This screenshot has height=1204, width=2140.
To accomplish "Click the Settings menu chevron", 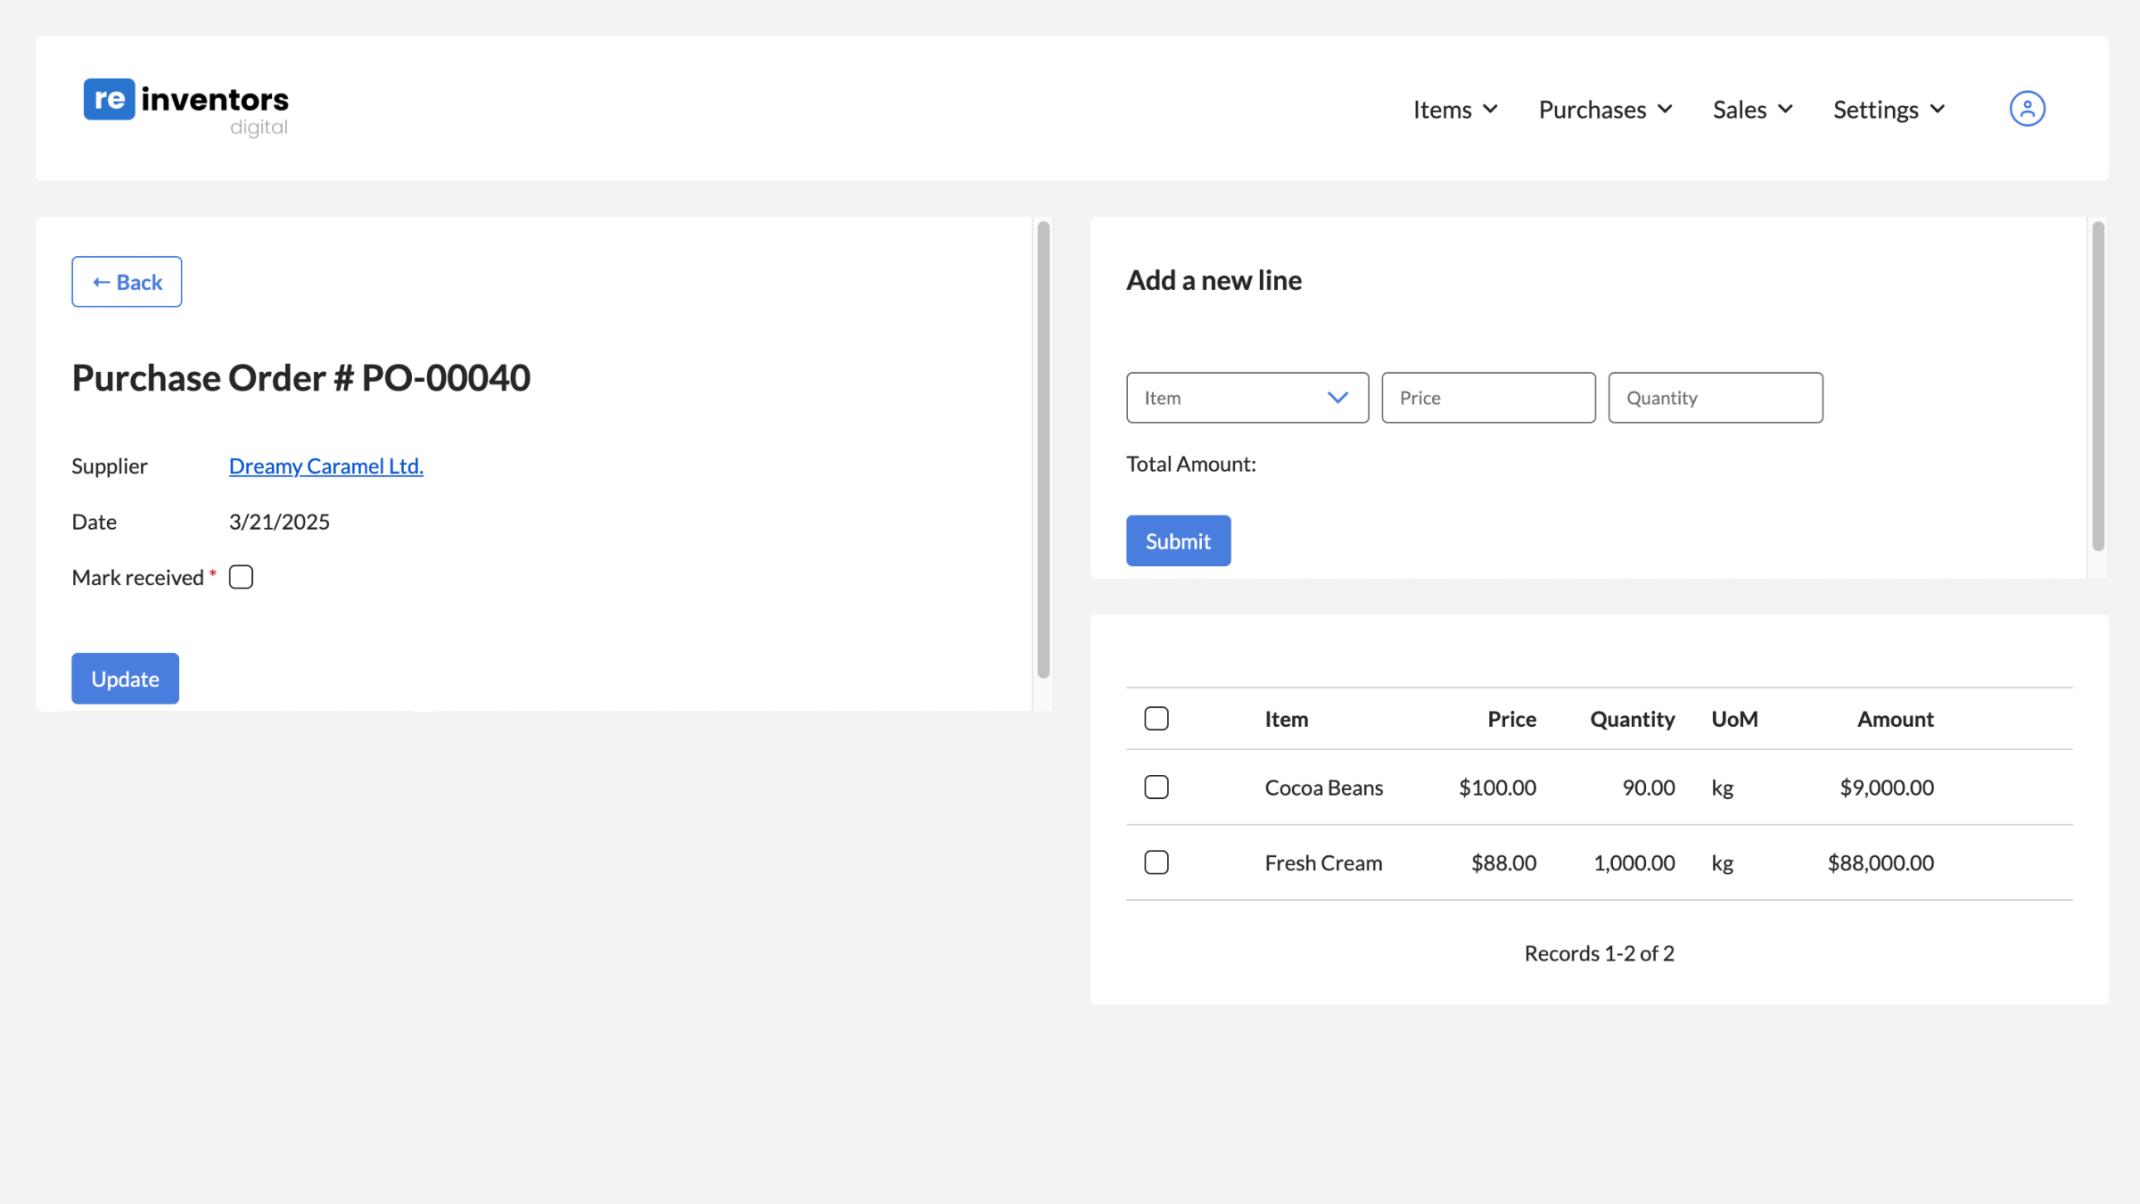I will (1937, 109).
